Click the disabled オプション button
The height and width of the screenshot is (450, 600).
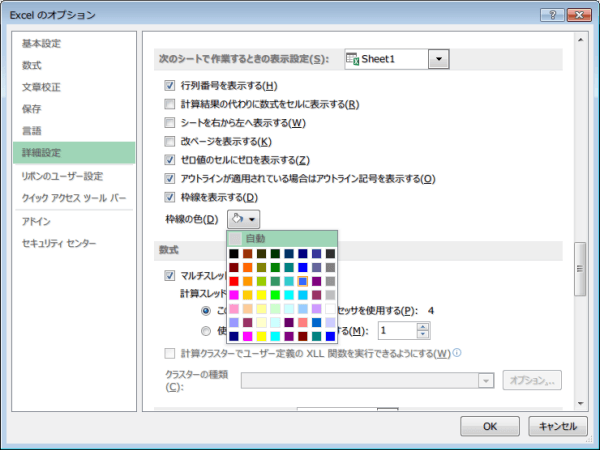[x=532, y=380]
